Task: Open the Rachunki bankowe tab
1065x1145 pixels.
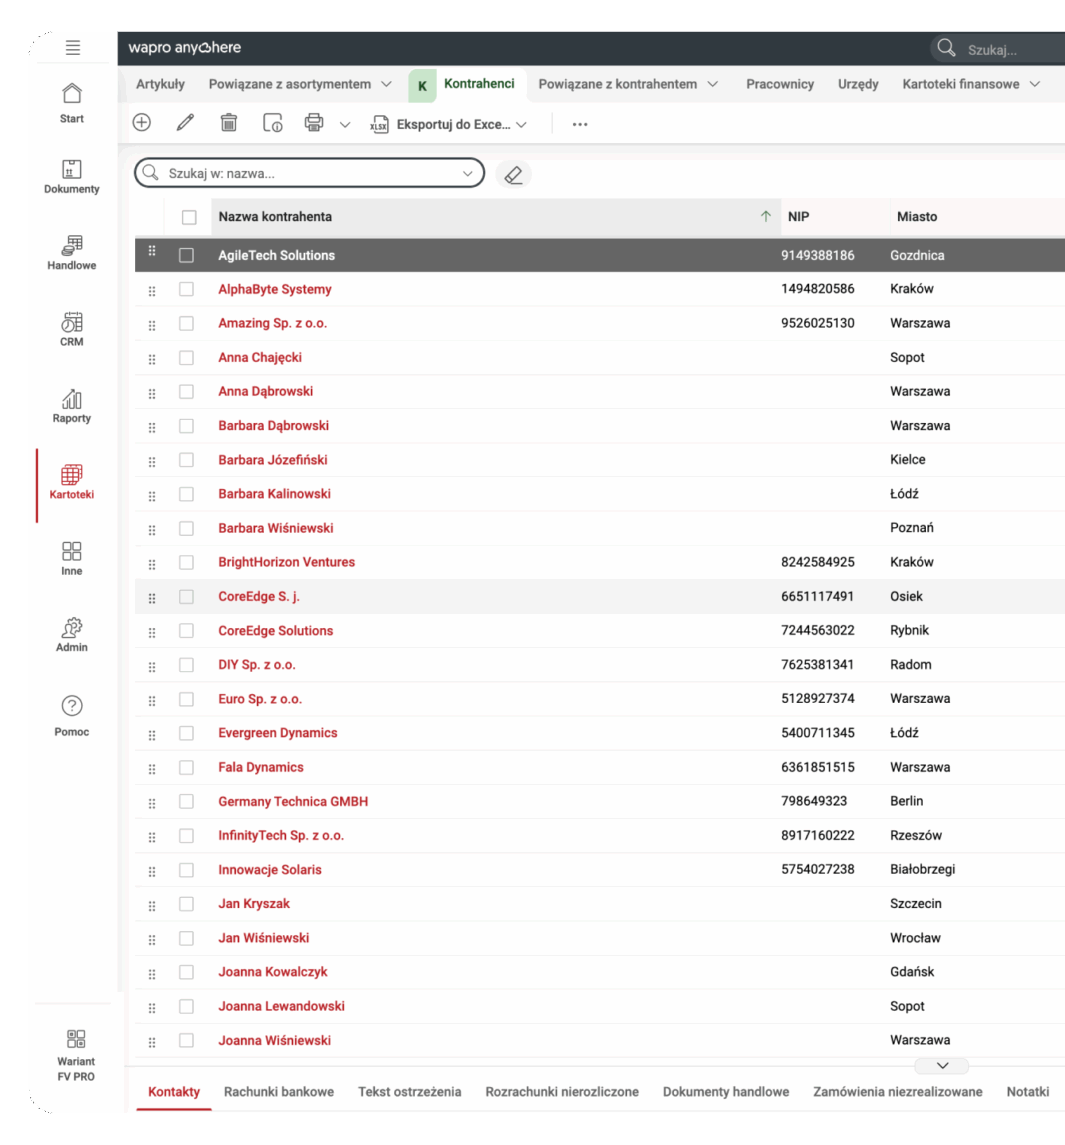Action: coord(278,1092)
